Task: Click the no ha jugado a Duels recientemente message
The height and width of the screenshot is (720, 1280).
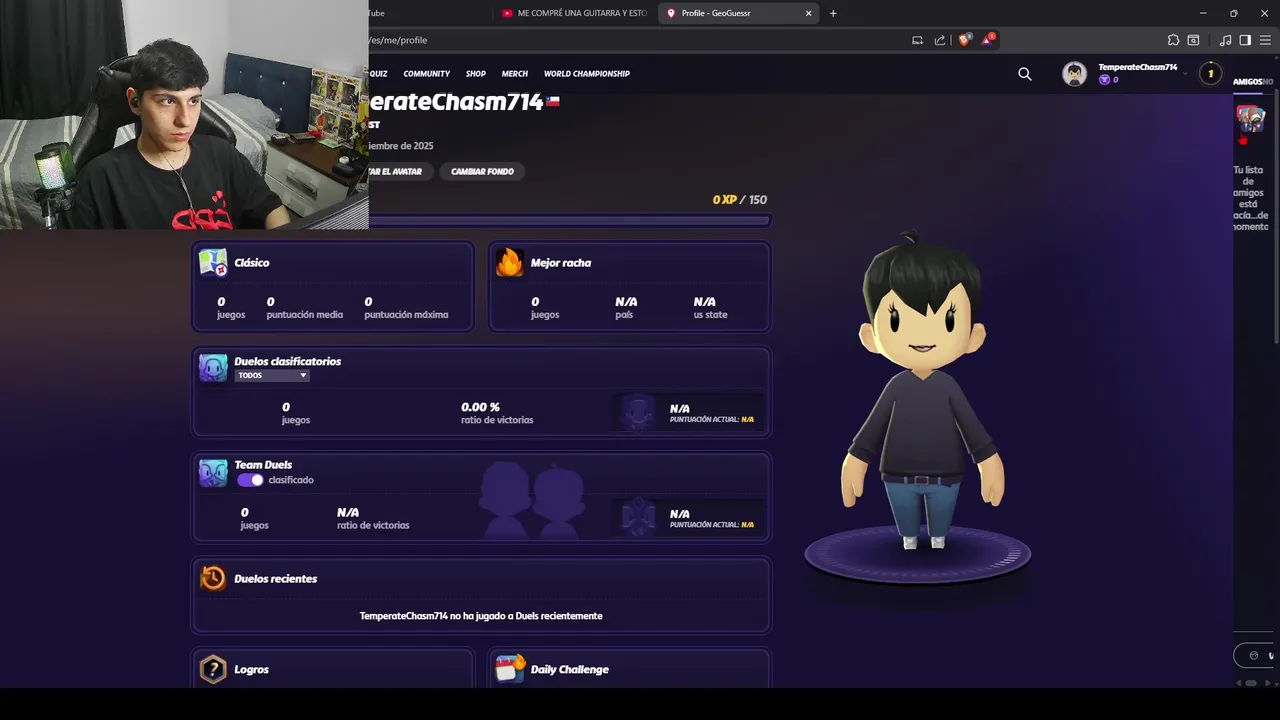Action: coord(481,616)
